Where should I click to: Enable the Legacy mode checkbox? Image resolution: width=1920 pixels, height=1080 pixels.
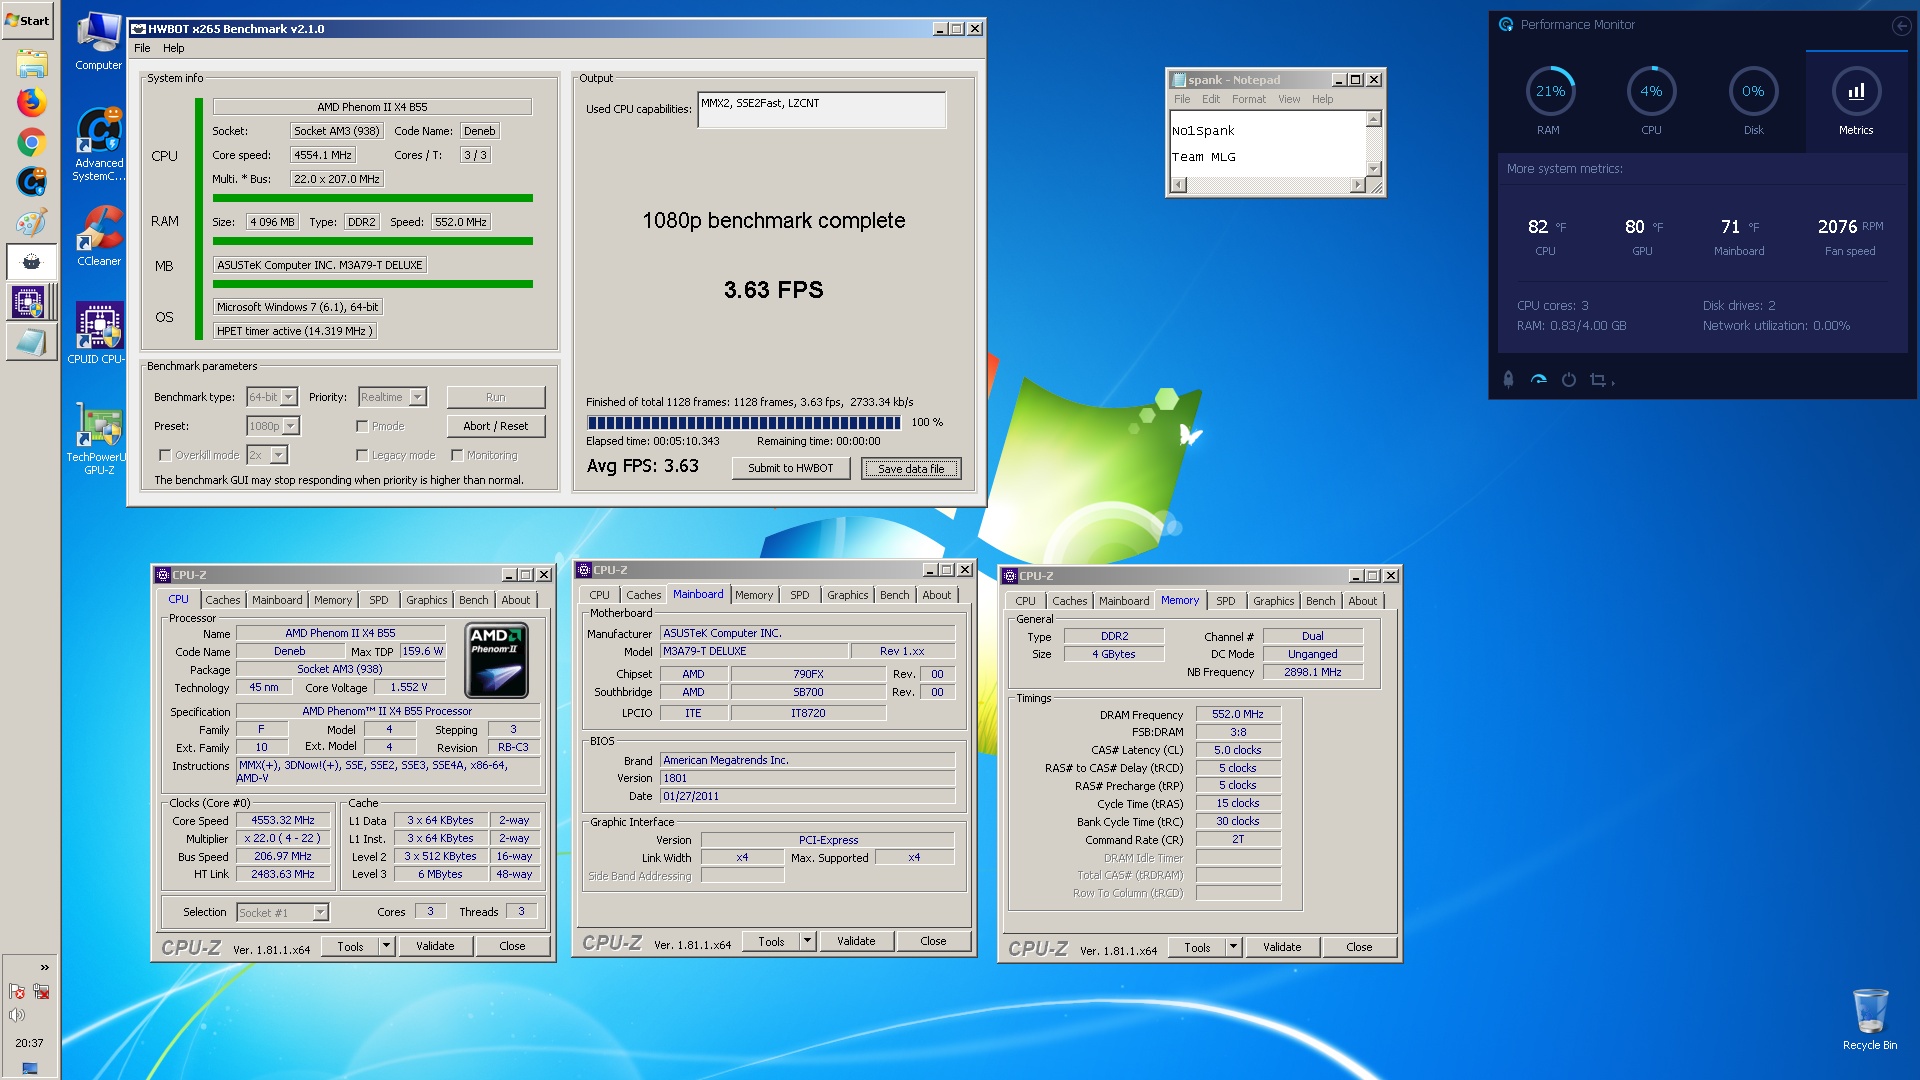point(362,455)
